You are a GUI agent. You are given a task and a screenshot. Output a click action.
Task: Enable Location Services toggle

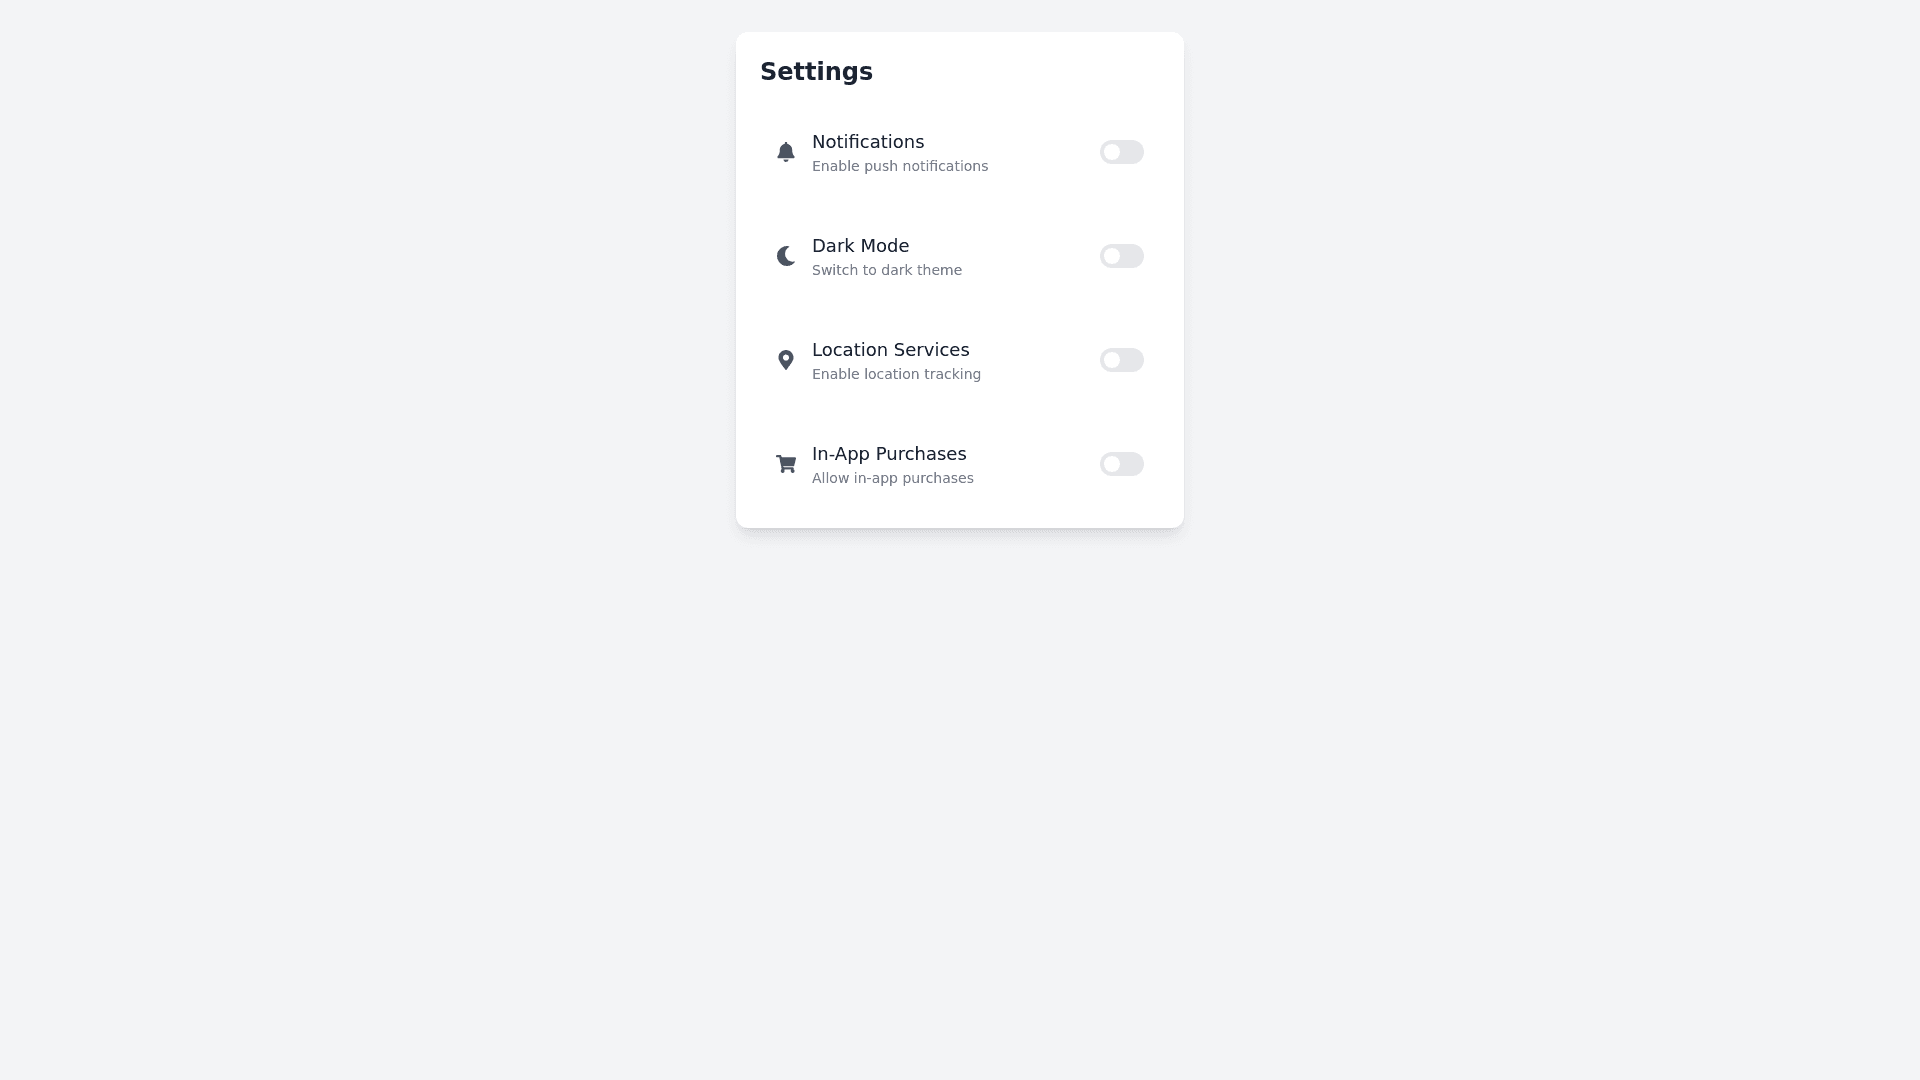click(x=1121, y=360)
